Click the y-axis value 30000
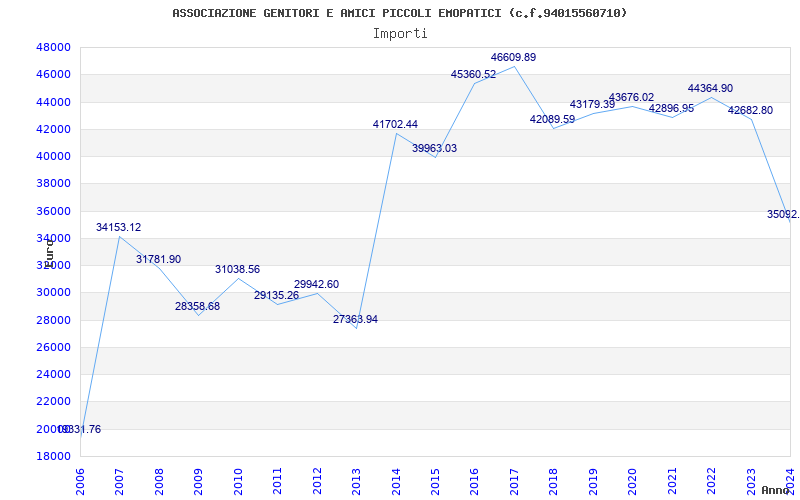The height and width of the screenshot is (500, 800). point(53,293)
